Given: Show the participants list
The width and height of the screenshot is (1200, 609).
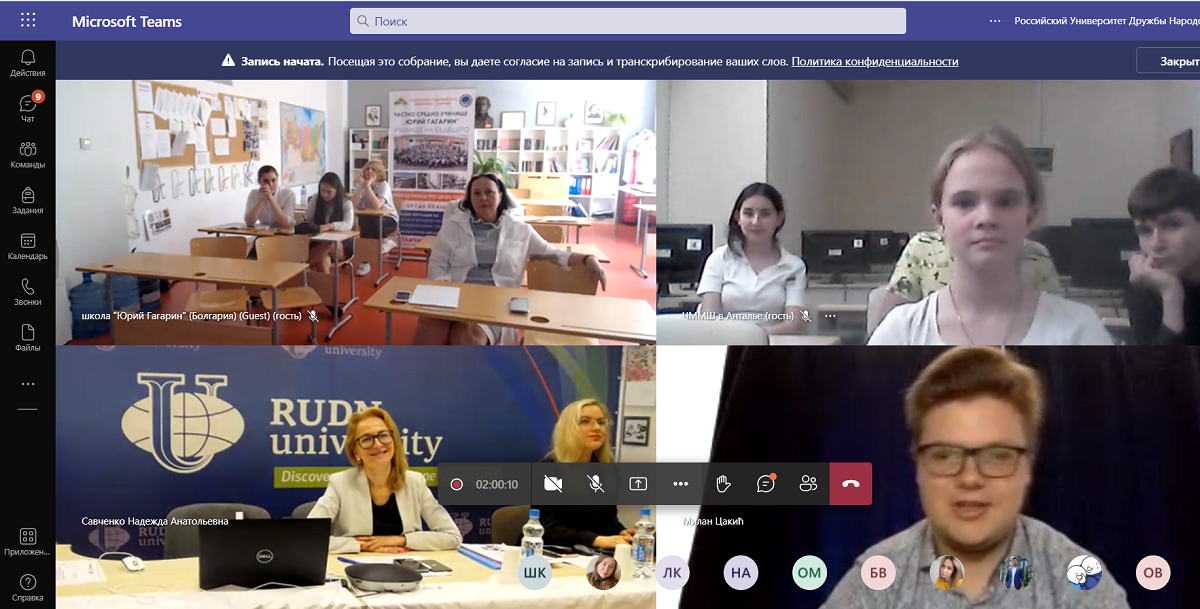Looking at the screenshot, I should (808, 484).
